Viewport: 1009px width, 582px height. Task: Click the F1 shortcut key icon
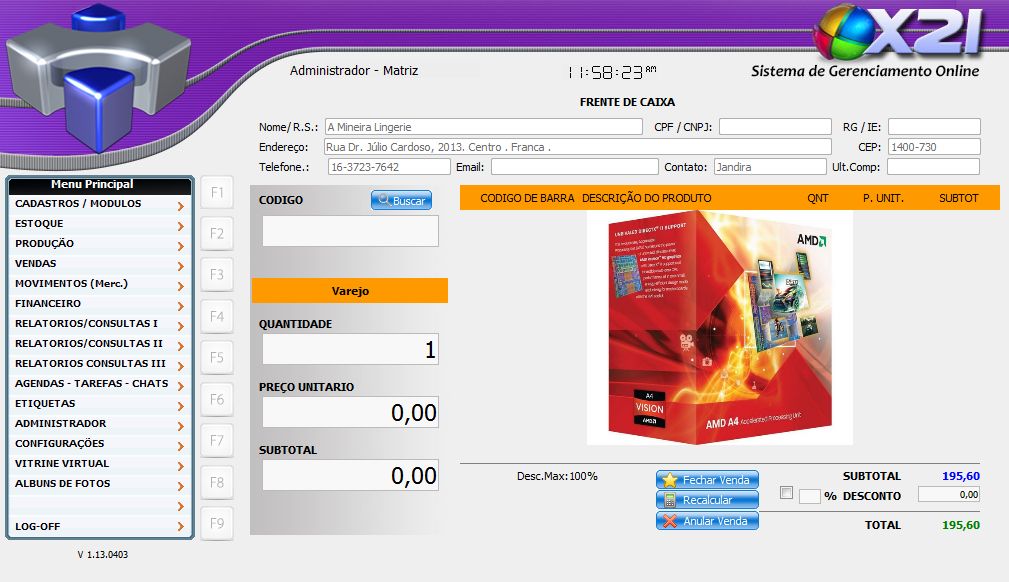click(x=216, y=192)
